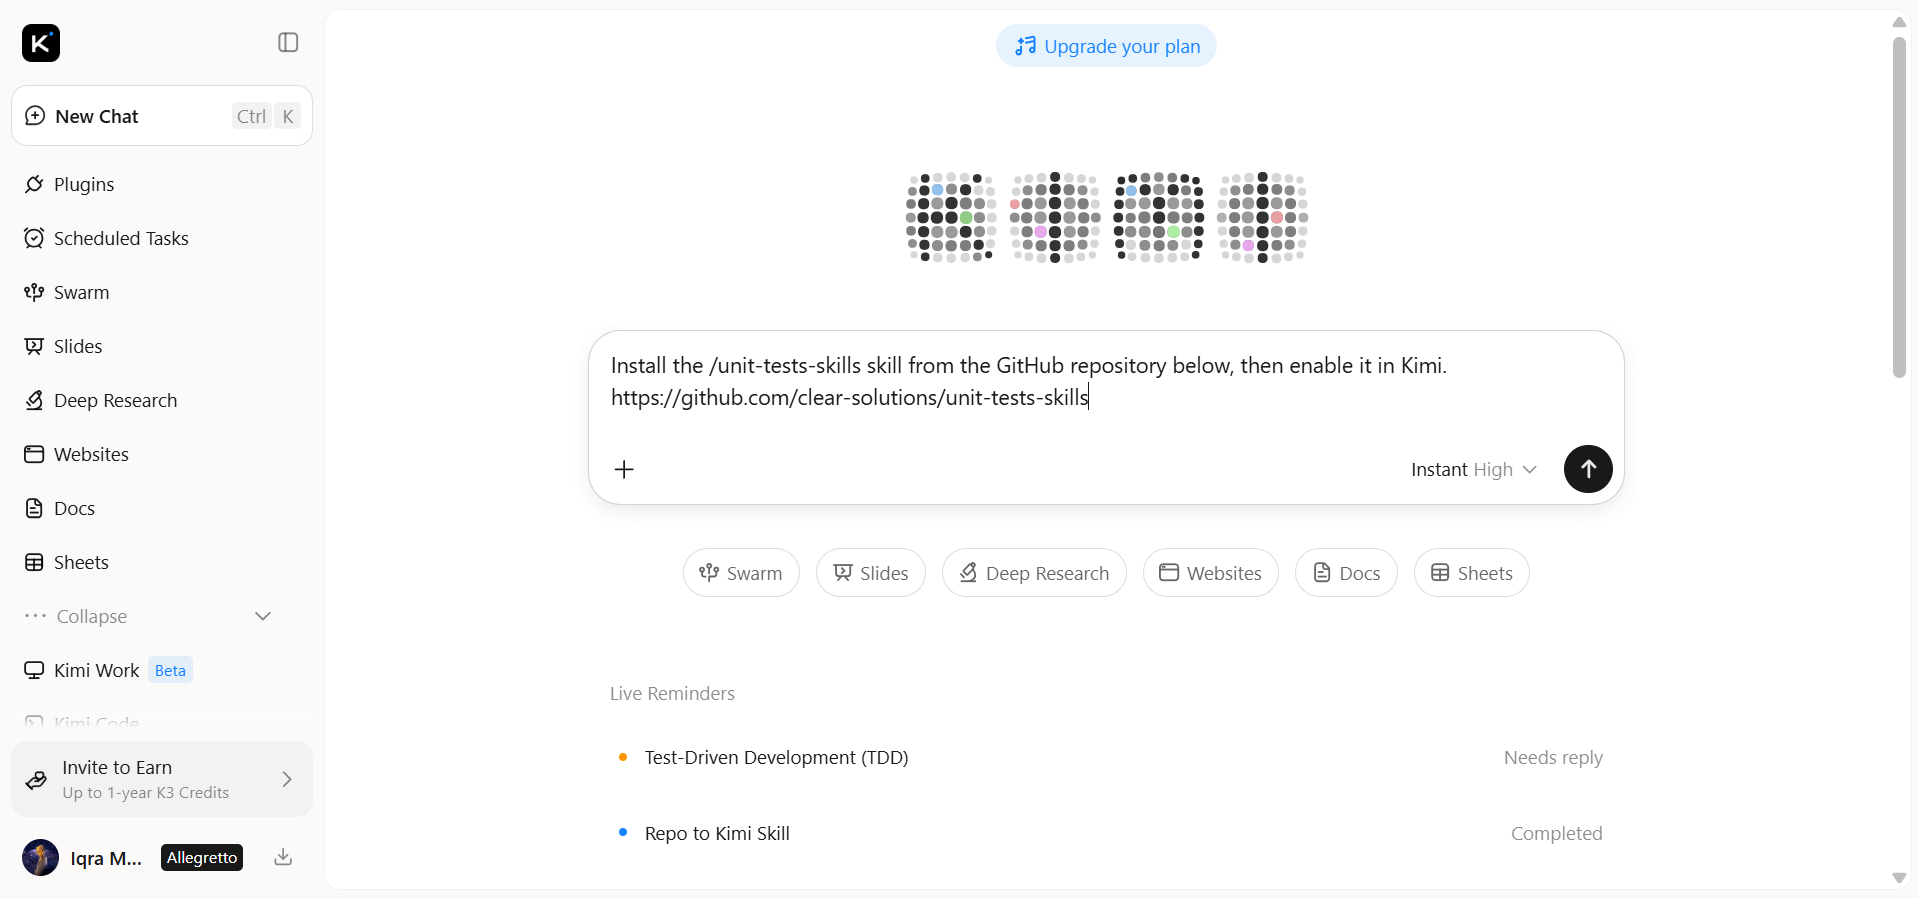Click the Kimi logo icon
1919x898 pixels.
click(x=41, y=43)
